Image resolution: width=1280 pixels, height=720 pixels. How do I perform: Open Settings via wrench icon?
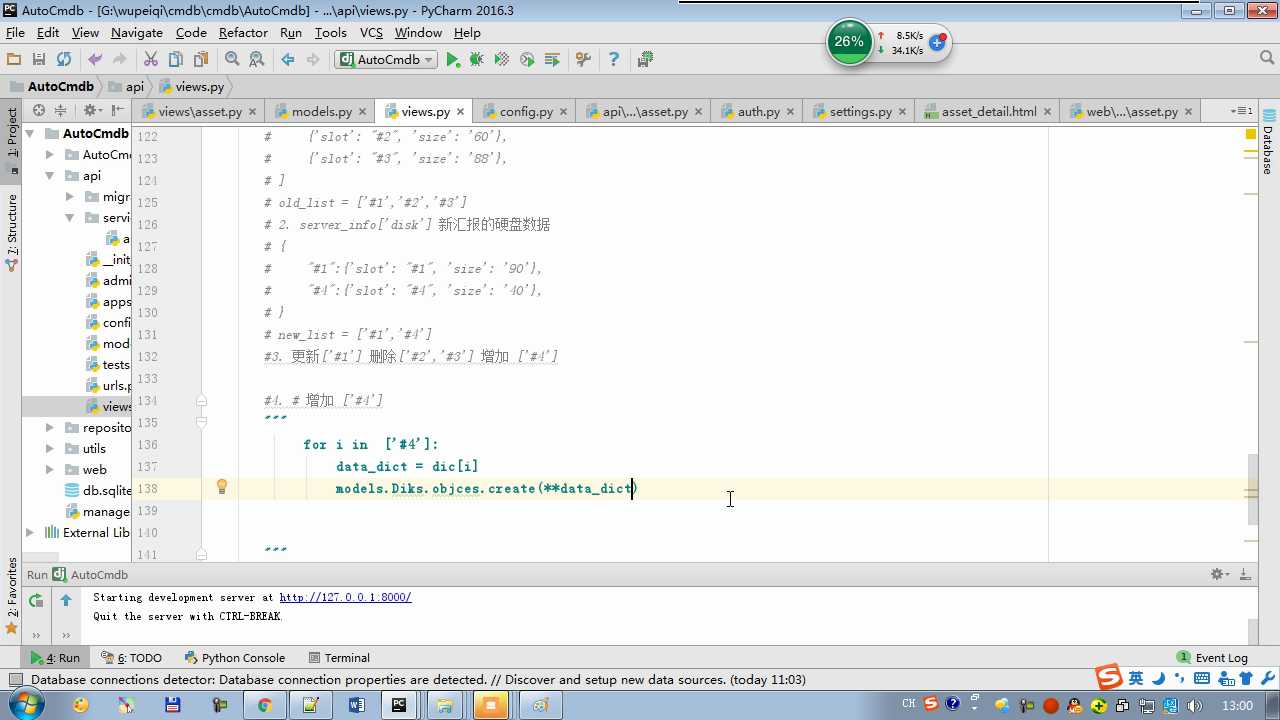[583, 60]
